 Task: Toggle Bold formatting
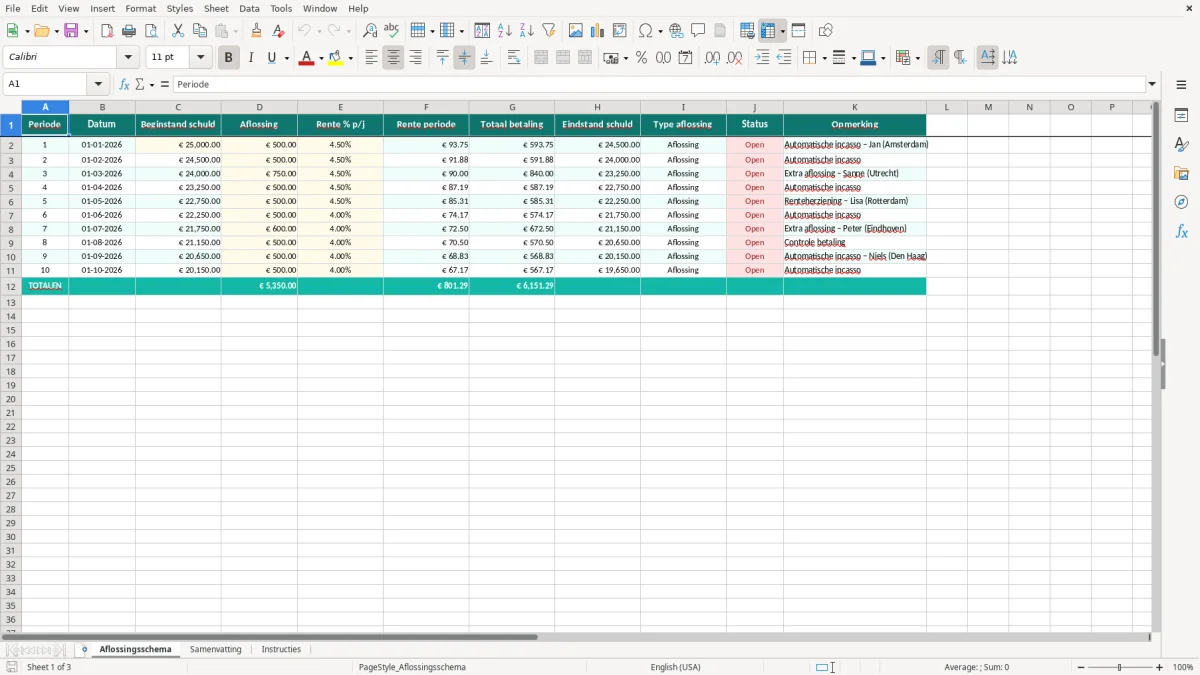point(228,58)
